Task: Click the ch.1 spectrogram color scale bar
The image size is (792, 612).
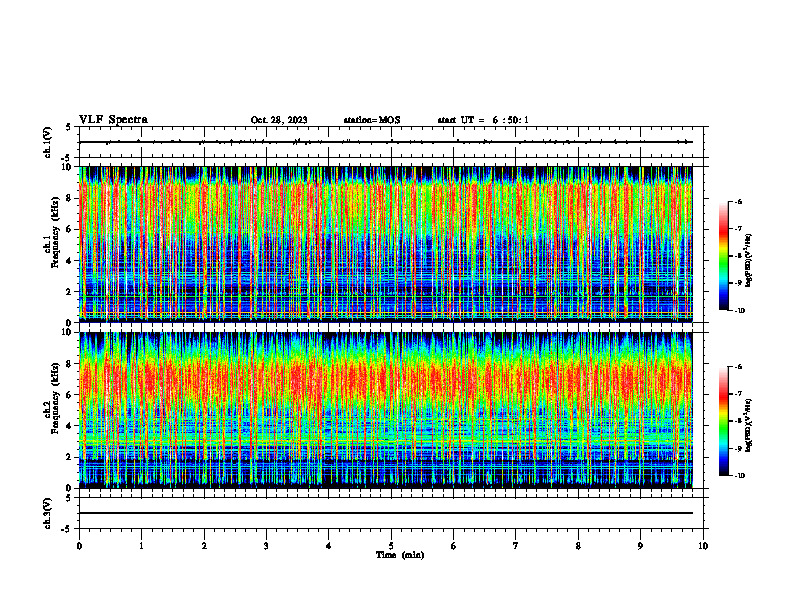Action: [x=723, y=256]
